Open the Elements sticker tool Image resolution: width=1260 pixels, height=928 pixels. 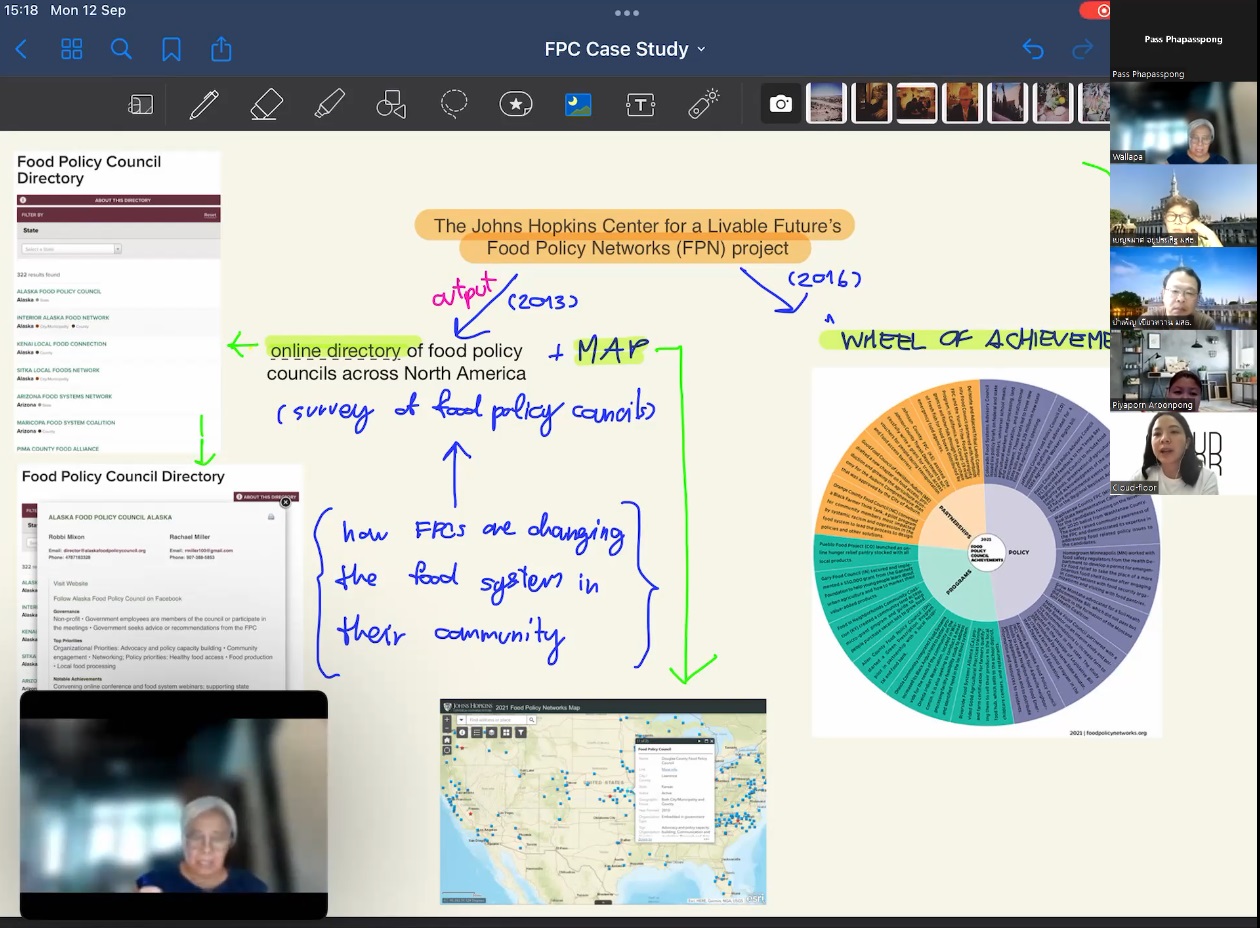pyautogui.click(x=516, y=104)
